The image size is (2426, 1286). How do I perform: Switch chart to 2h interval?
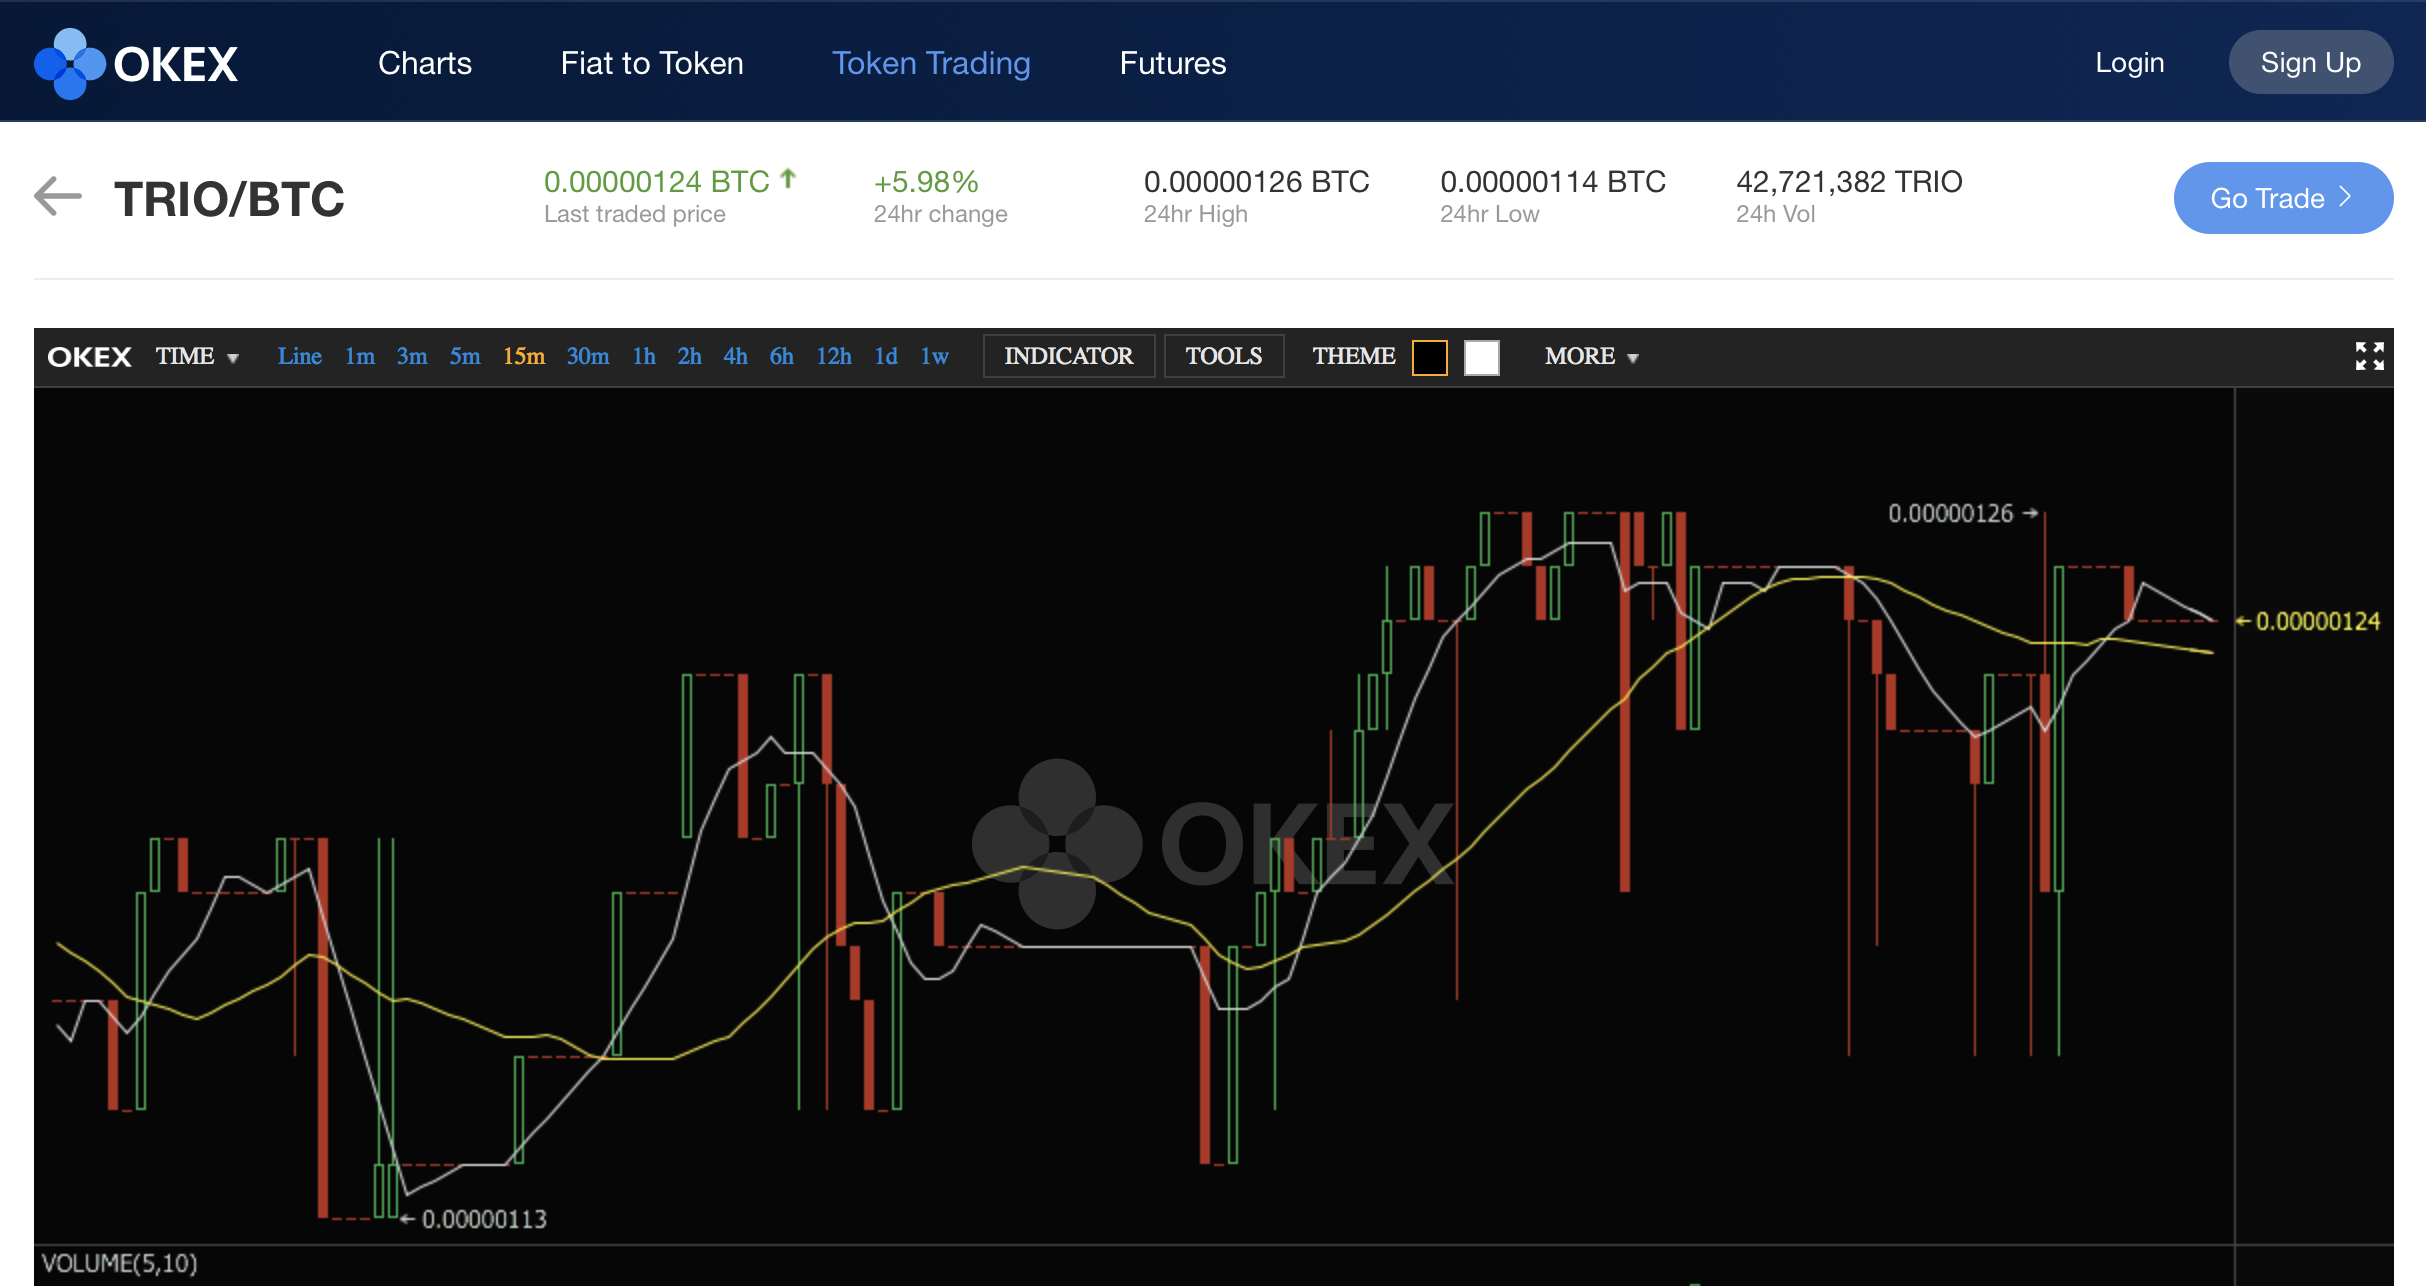click(689, 356)
